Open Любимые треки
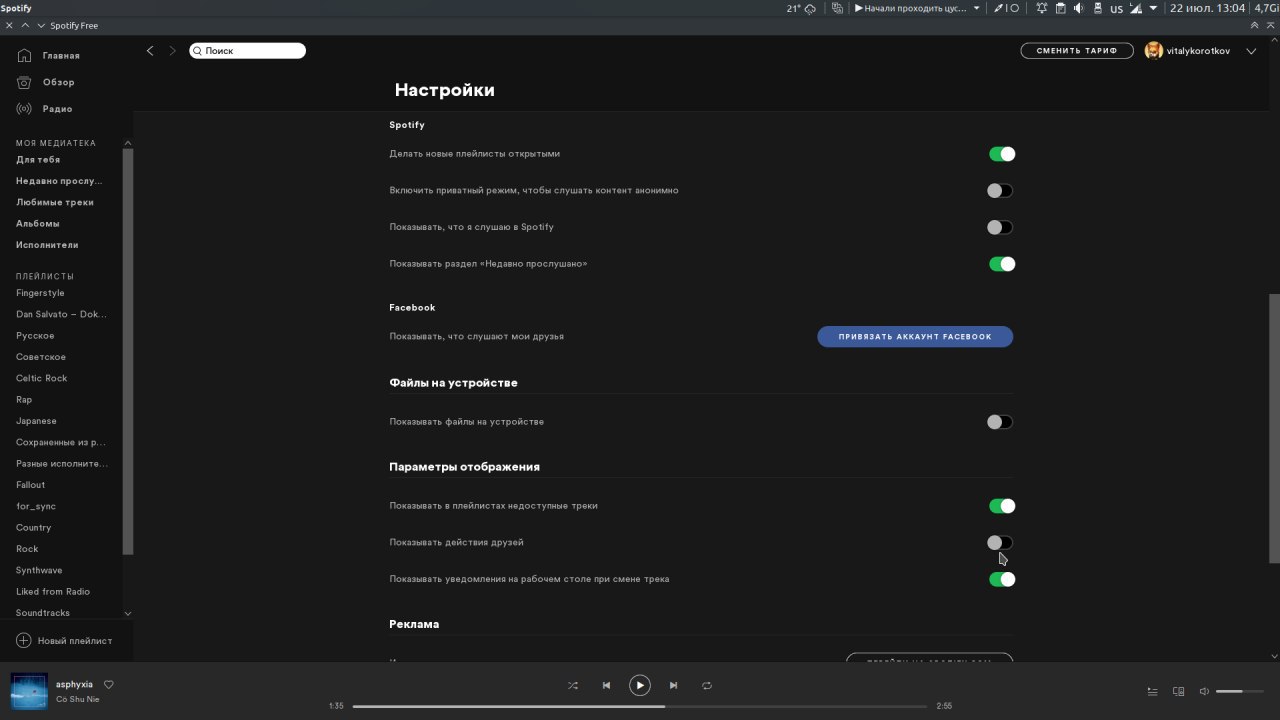The height and width of the screenshot is (720, 1280). [55, 202]
